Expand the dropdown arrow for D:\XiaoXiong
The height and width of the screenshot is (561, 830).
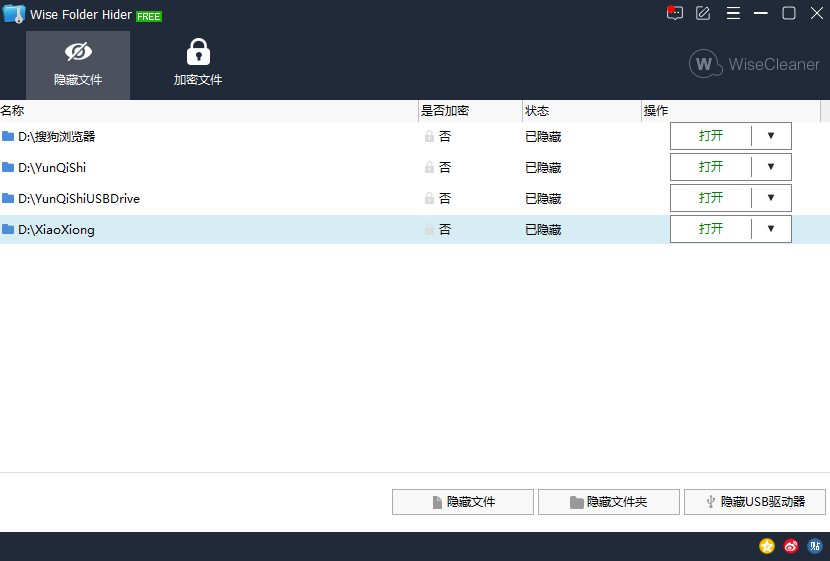point(771,229)
